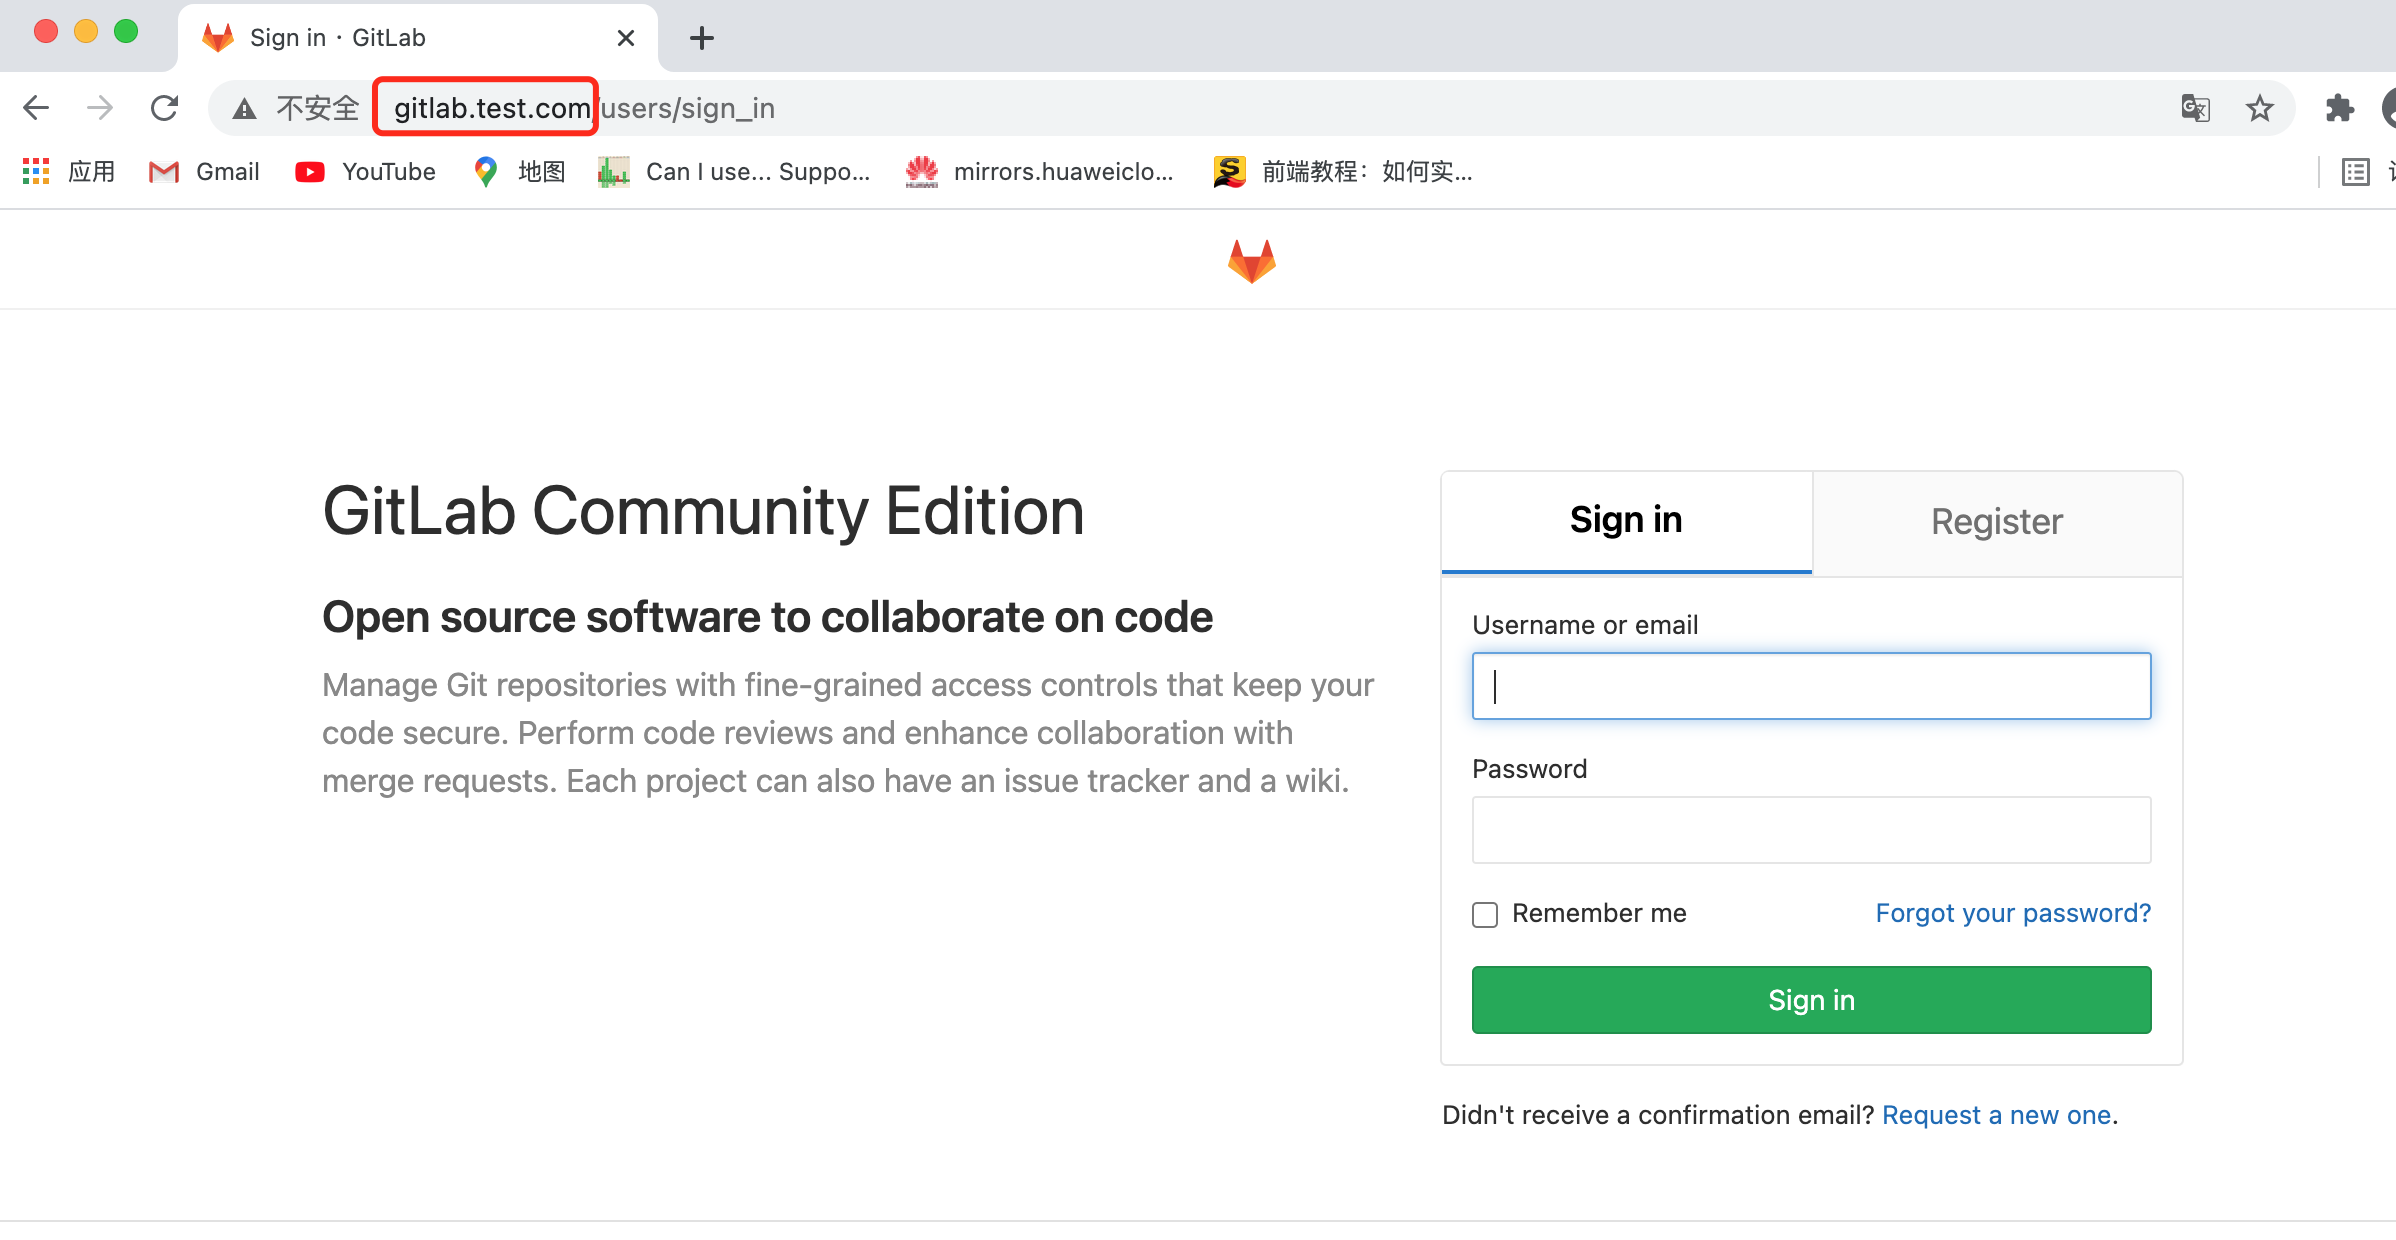This screenshot has width=2396, height=1240.
Task: Open a new browser tab
Action: tap(701, 37)
